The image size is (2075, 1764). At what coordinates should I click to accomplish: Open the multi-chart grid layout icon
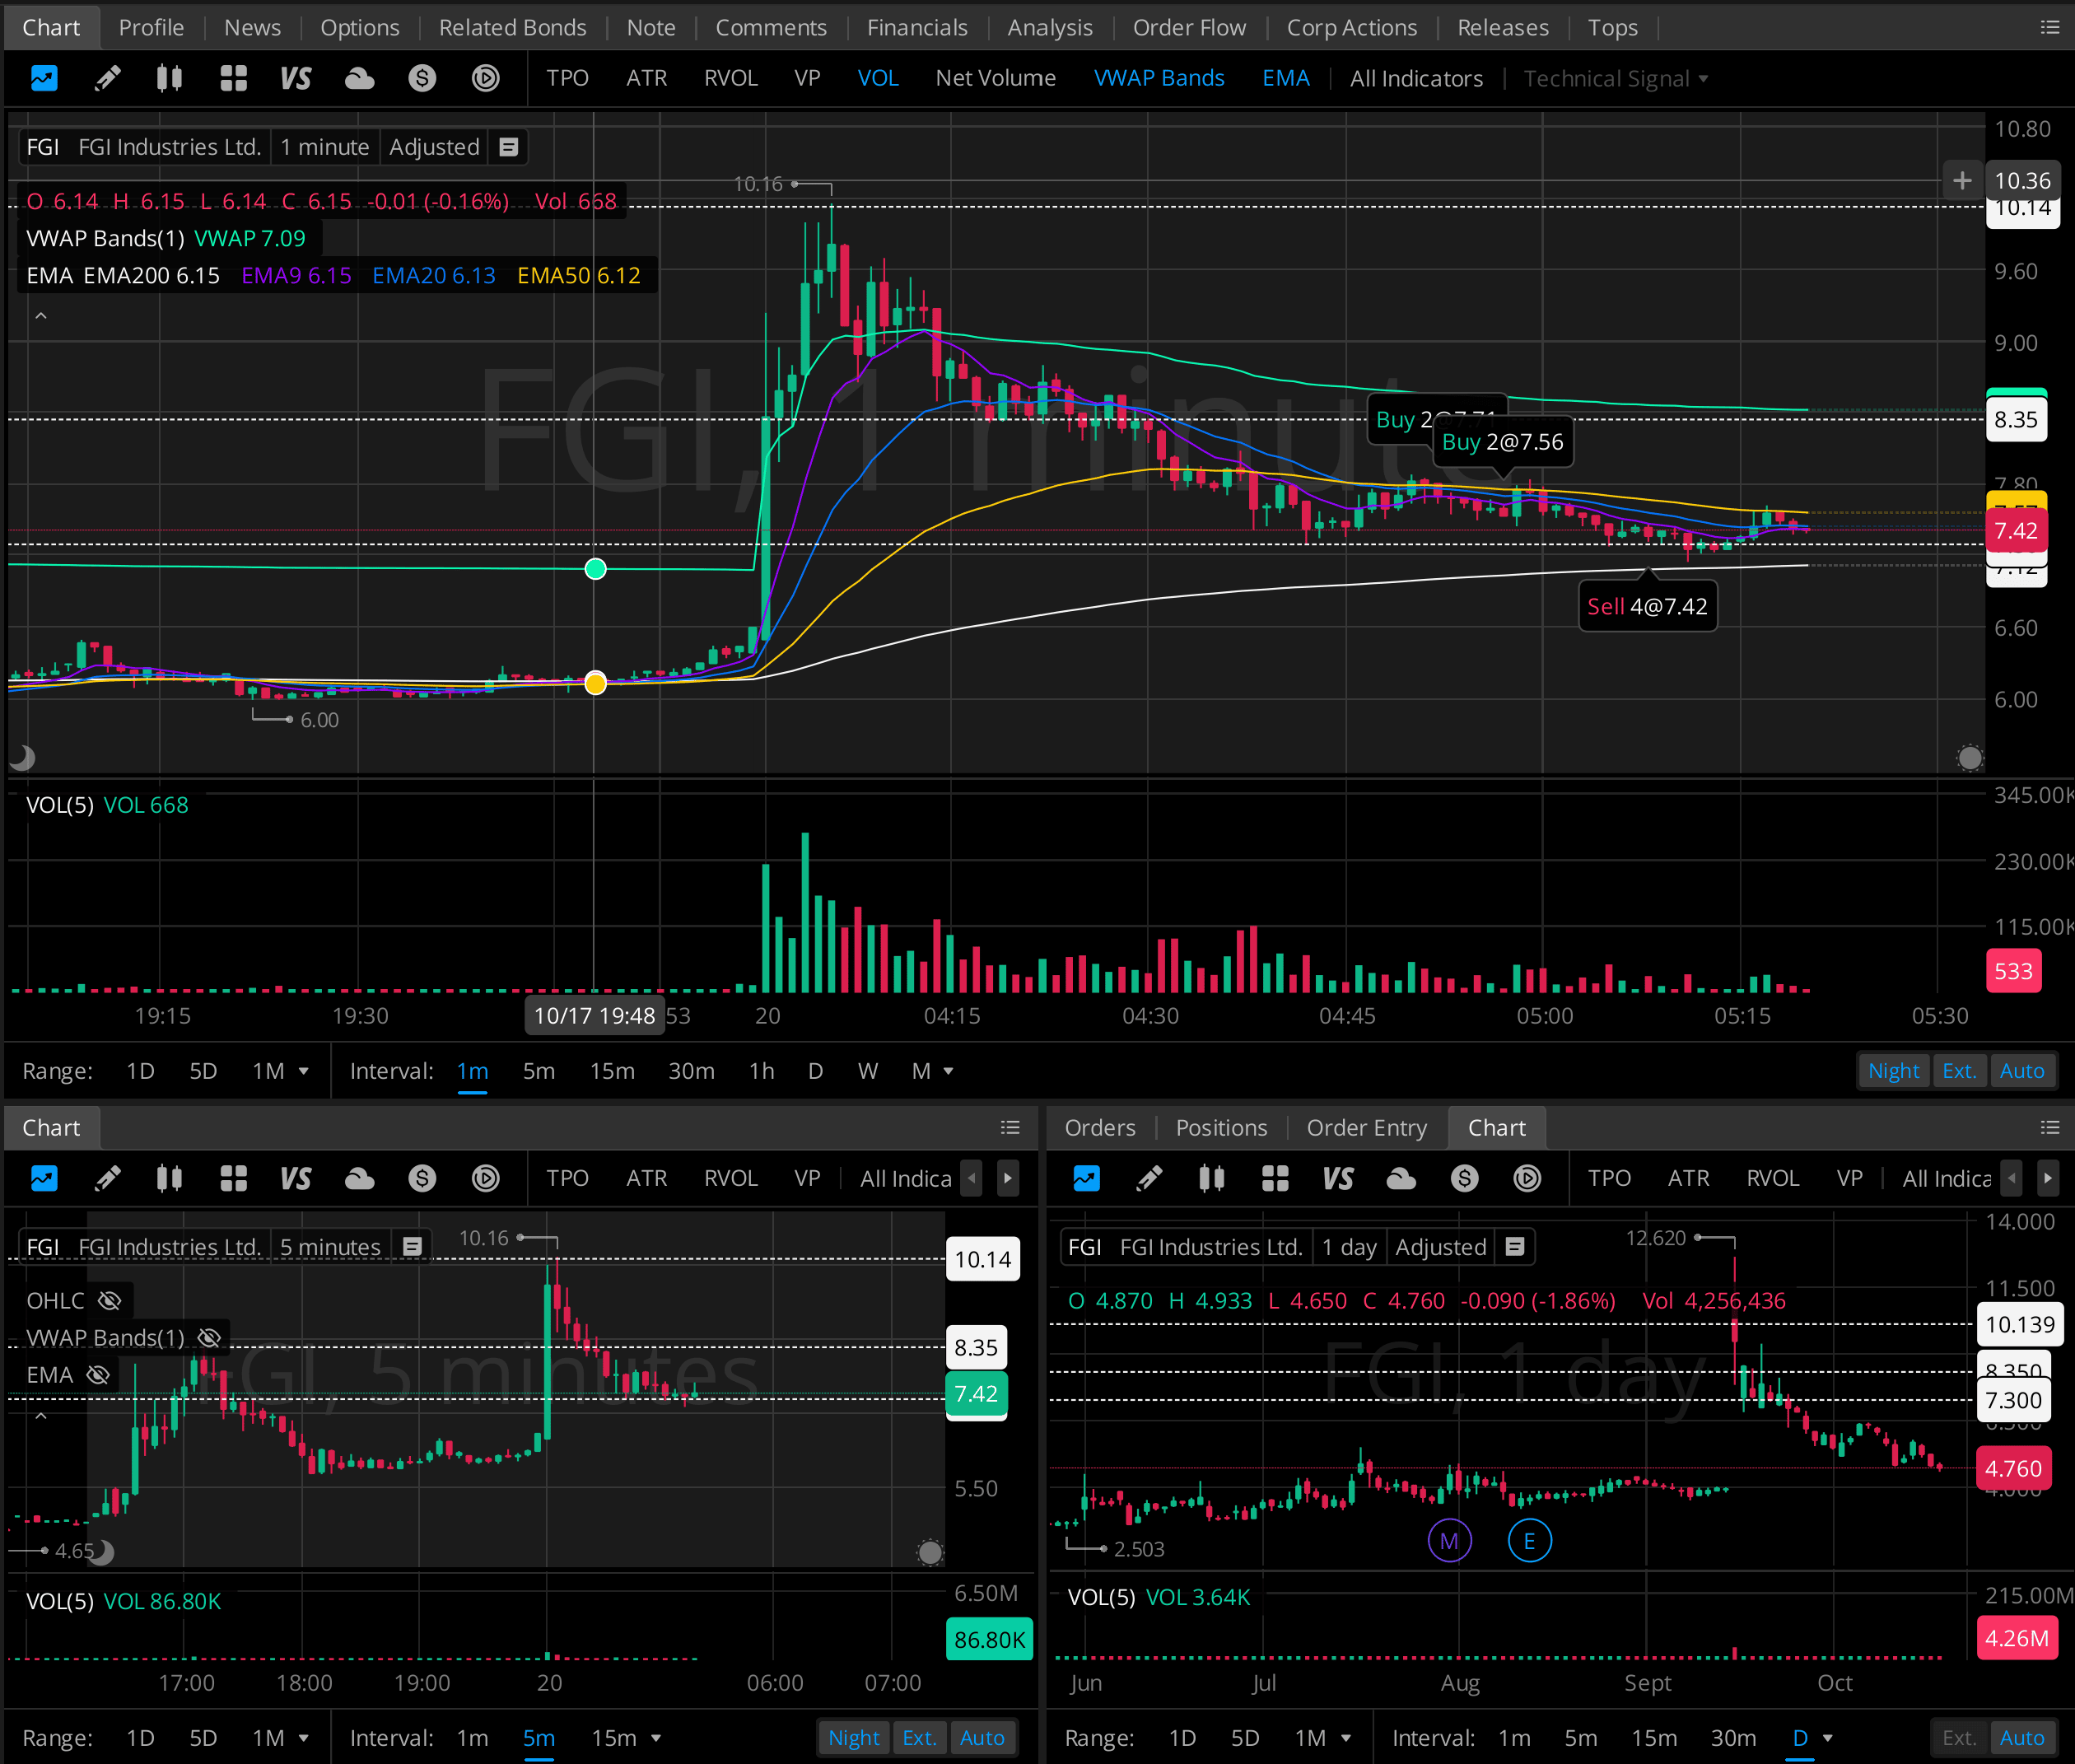[233, 78]
